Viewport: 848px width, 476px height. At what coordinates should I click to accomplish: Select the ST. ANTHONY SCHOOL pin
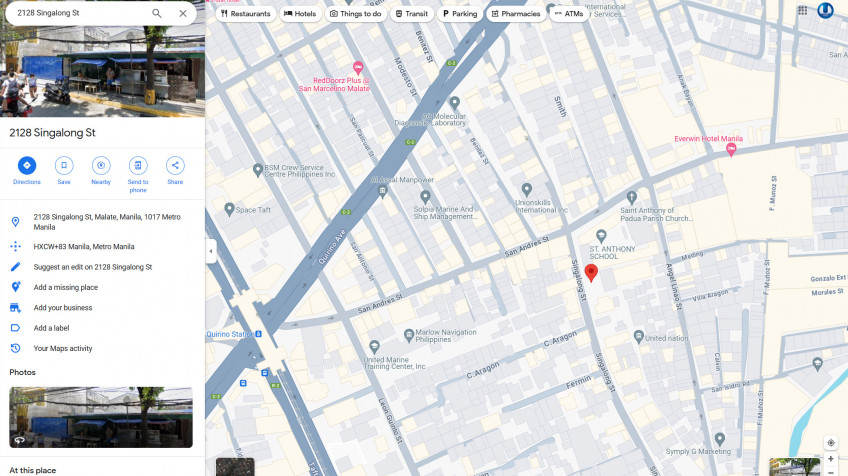pos(601,236)
